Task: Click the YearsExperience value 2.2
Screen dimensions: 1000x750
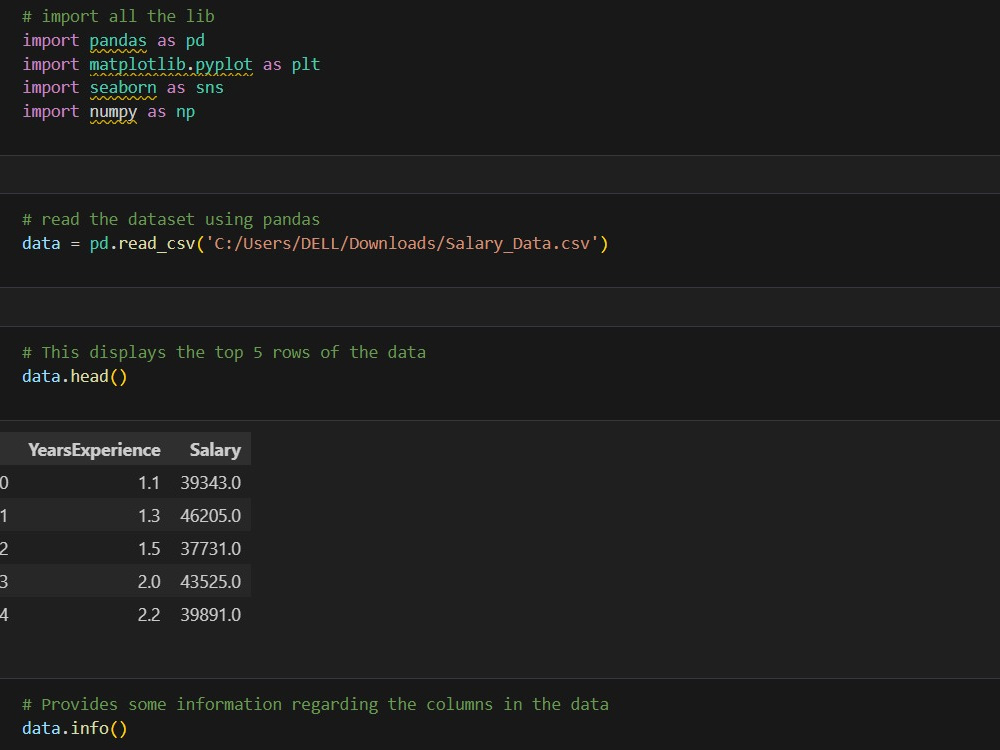Action: coord(149,614)
